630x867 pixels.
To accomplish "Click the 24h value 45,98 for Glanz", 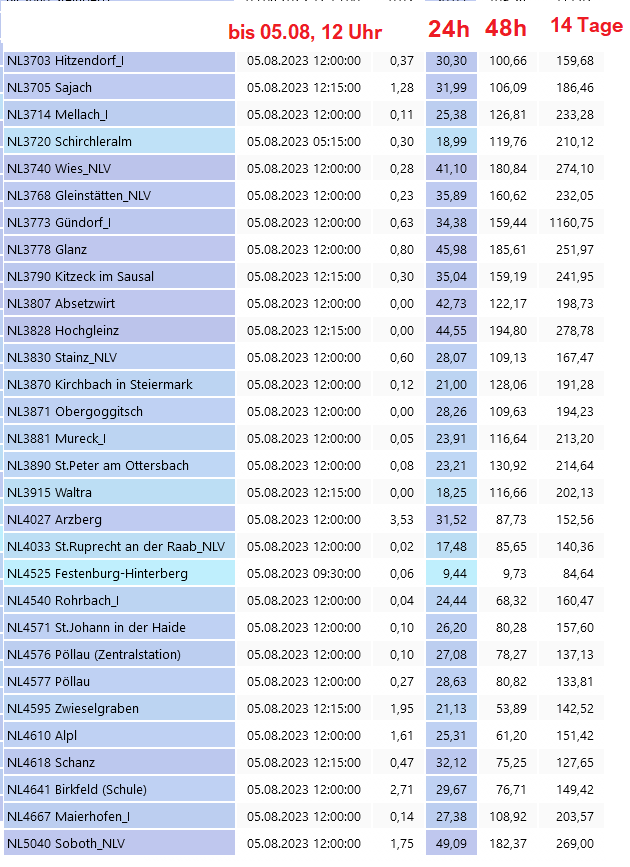I will point(451,249).
